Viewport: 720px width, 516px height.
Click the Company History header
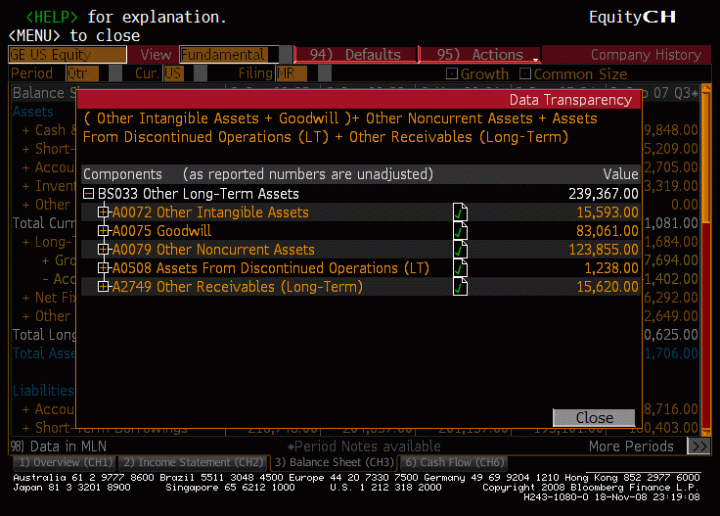pyautogui.click(x=646, y=55)
